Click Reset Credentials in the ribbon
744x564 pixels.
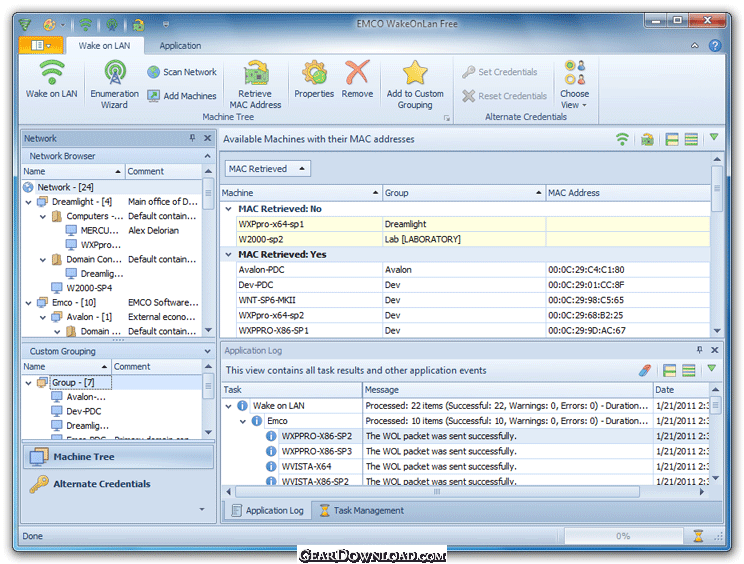pyautogui.click(x=505, y=96)
